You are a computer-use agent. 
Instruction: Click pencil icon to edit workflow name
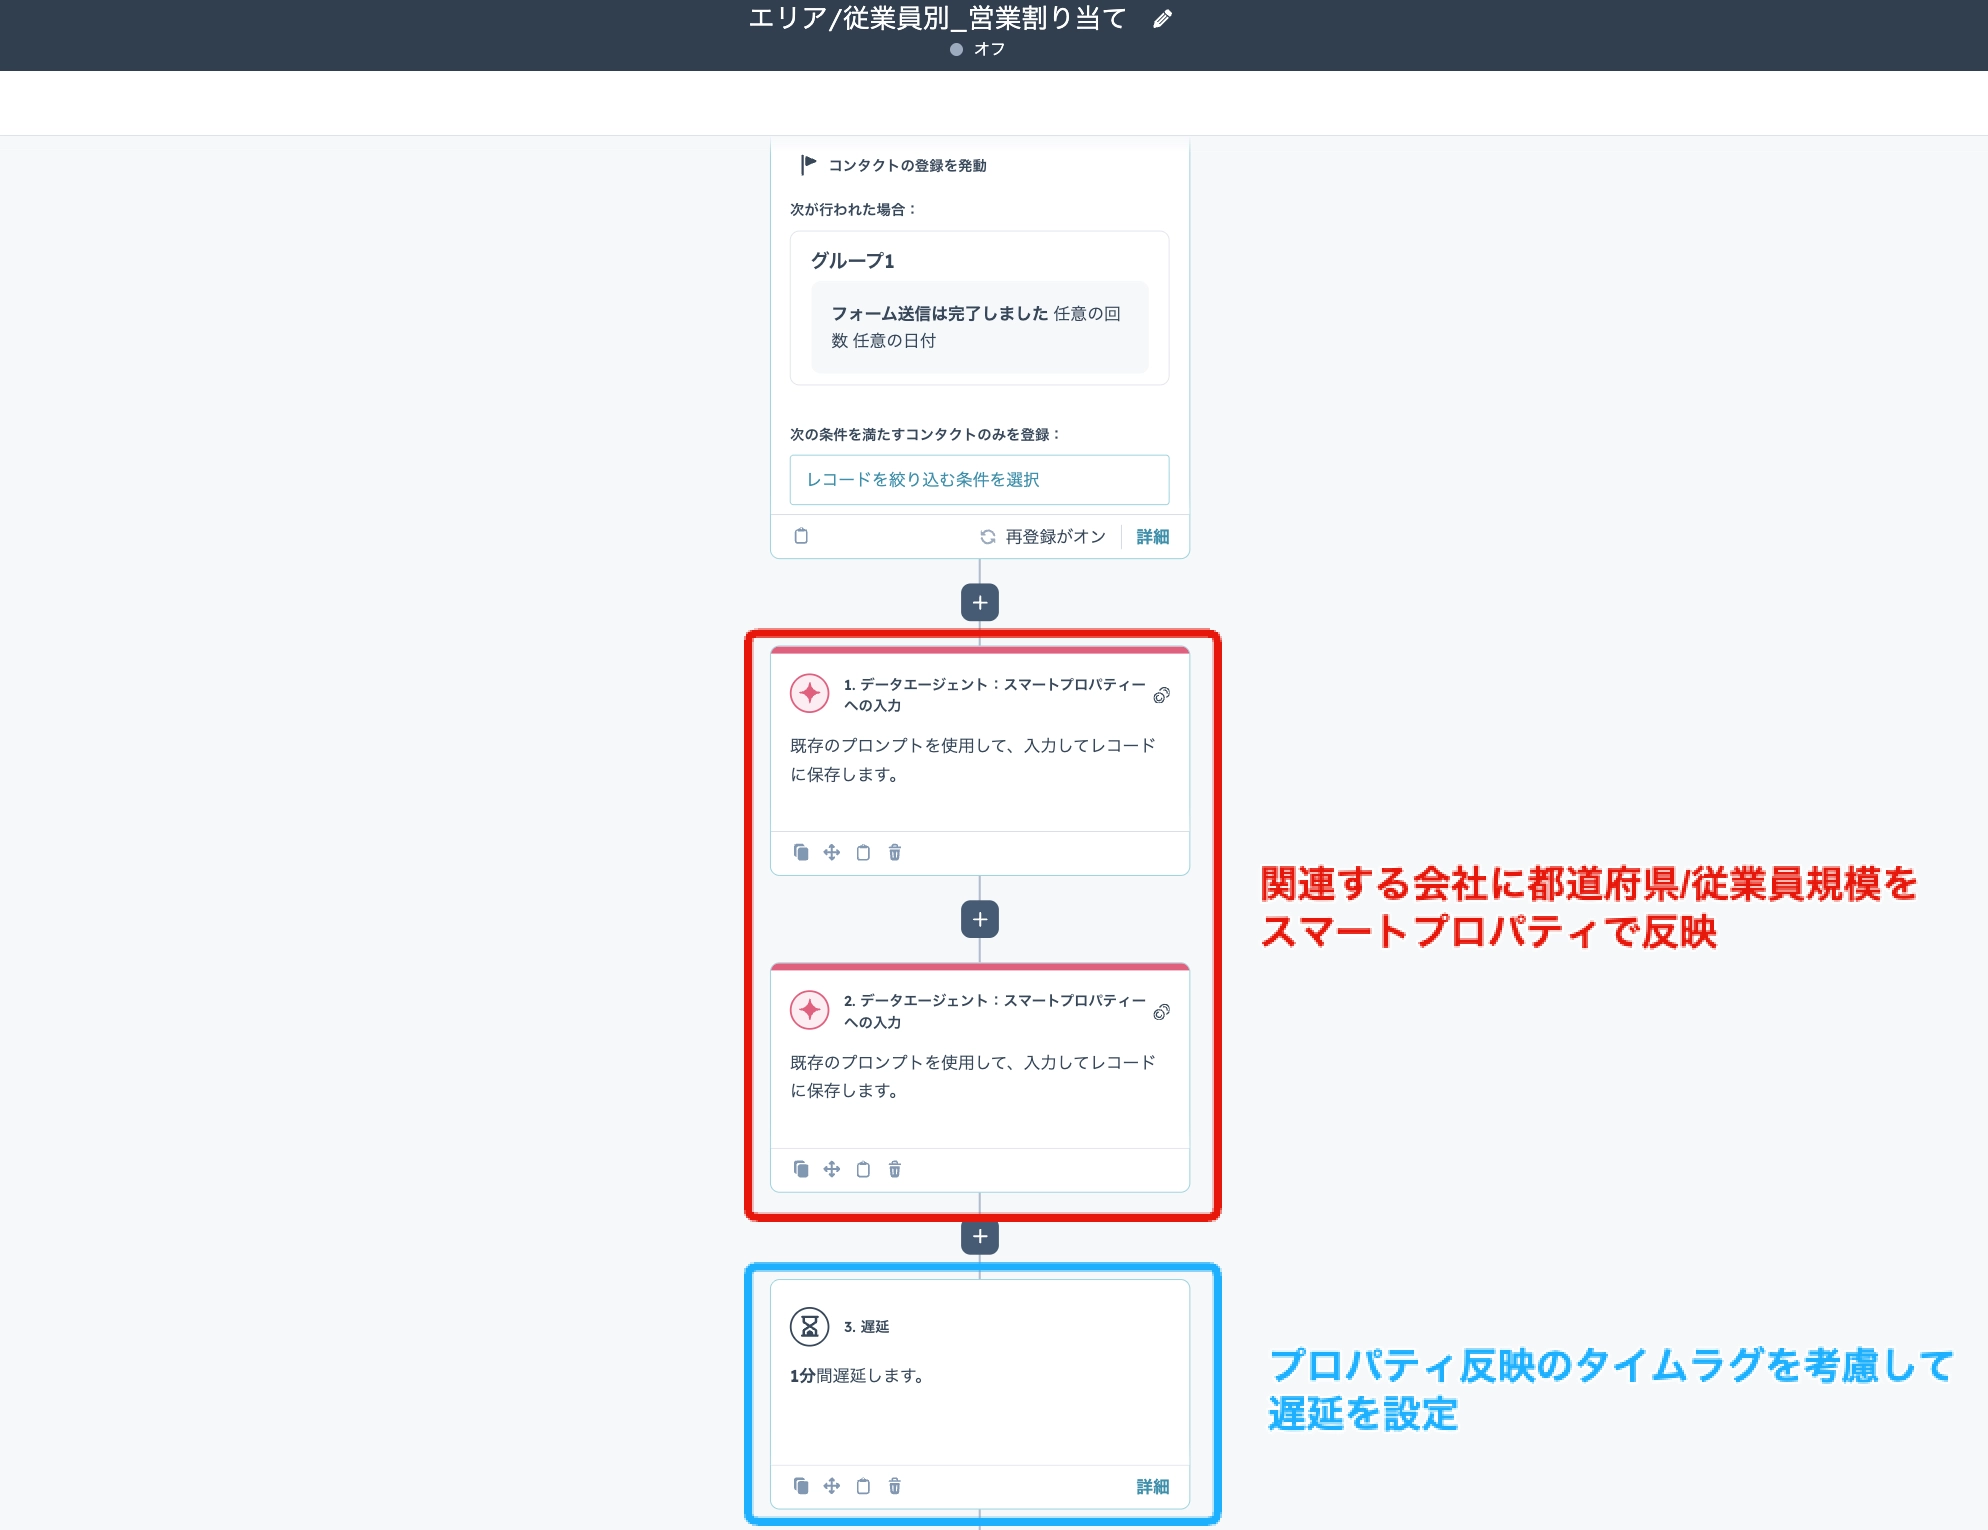click(1162, 19)
